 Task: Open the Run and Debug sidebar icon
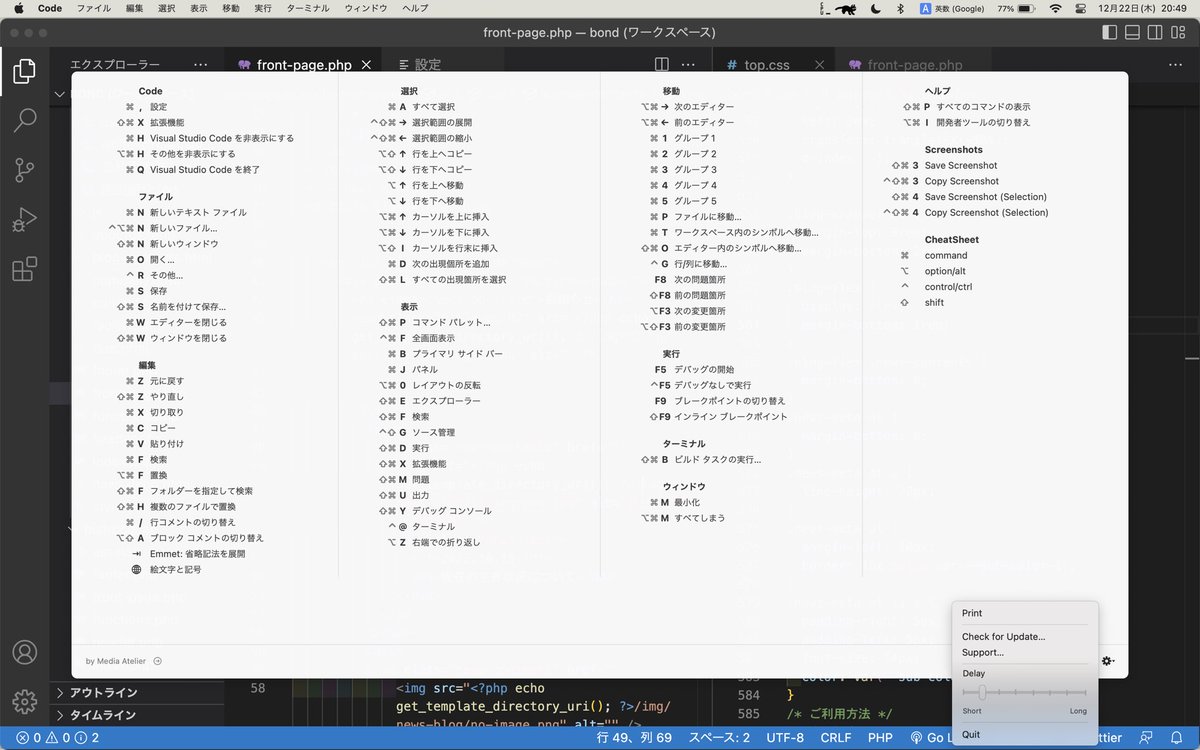(x=25, y=220)
